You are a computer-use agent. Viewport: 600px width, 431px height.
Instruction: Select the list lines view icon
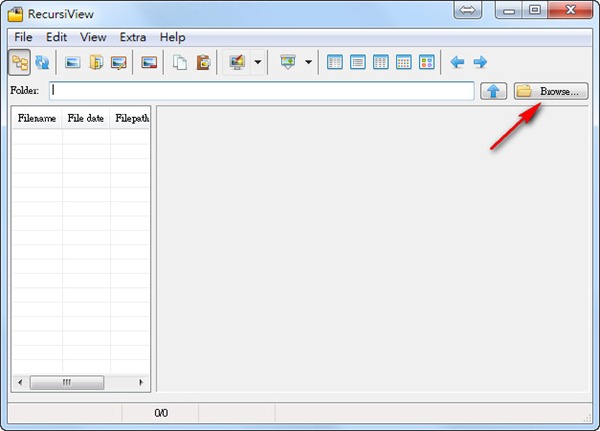click(x=358, y=62)
